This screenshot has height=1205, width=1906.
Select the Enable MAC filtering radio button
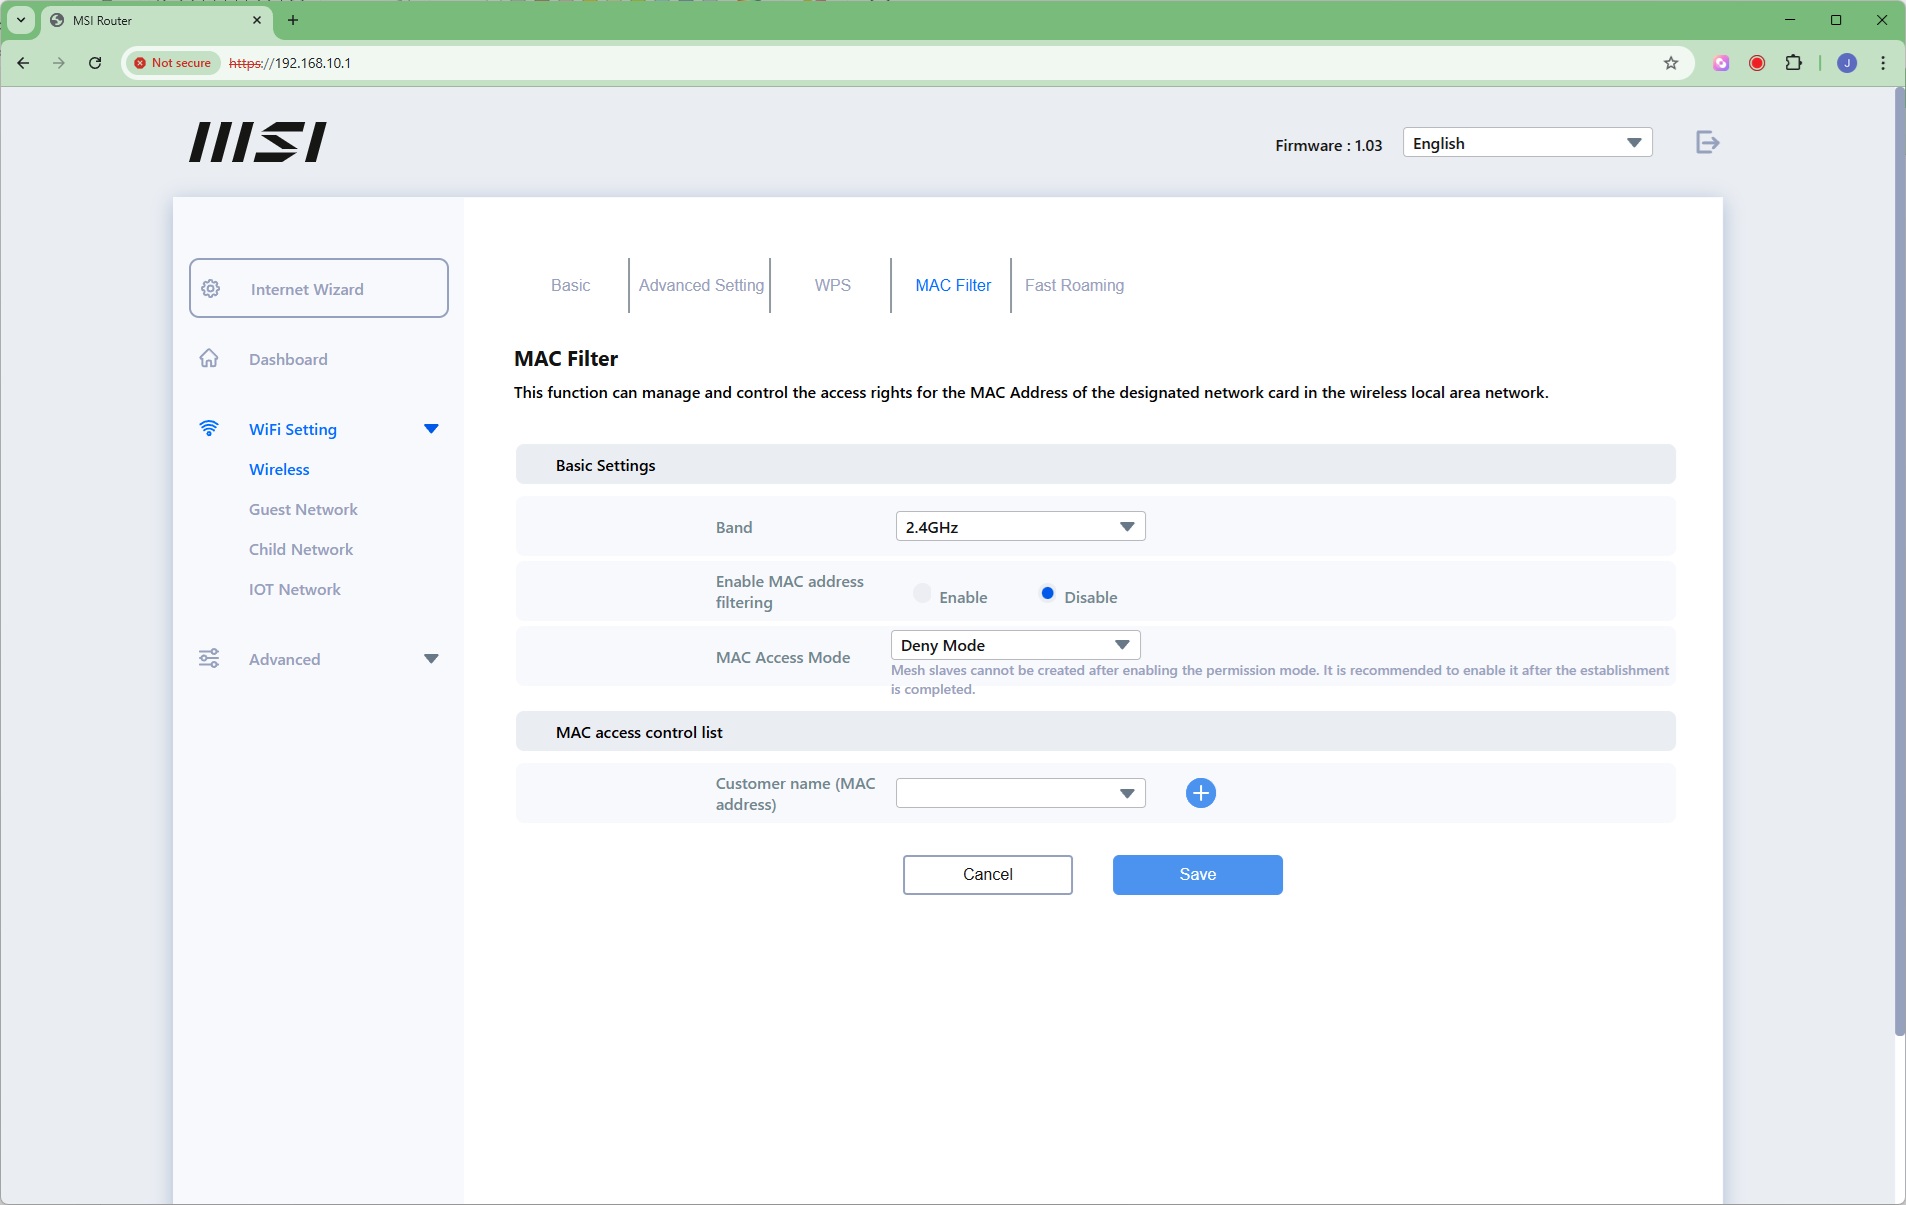coord(922,594)
